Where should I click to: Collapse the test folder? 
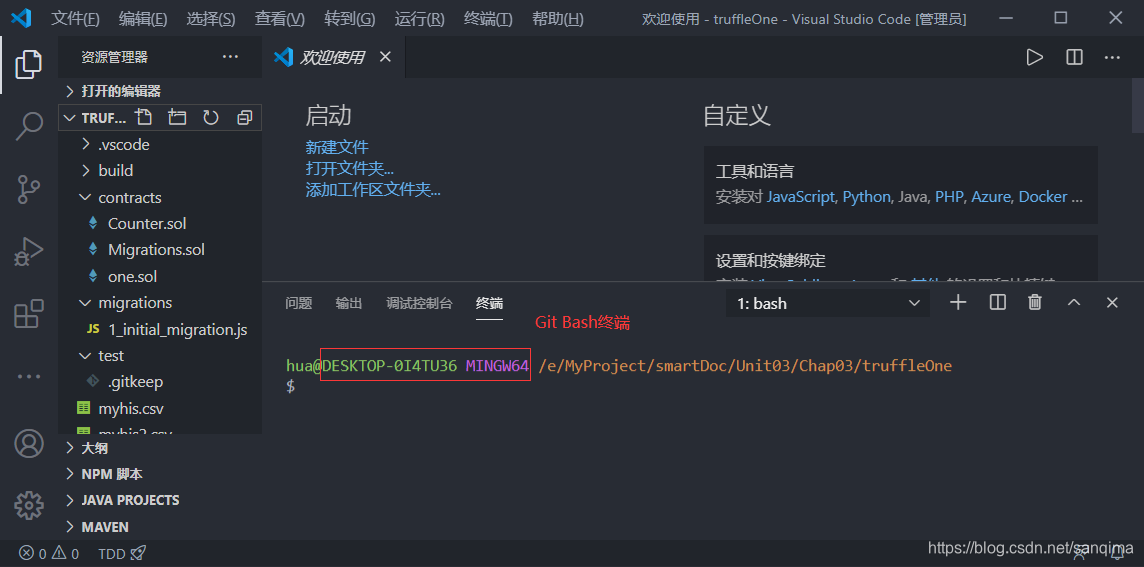coord(160,355)
